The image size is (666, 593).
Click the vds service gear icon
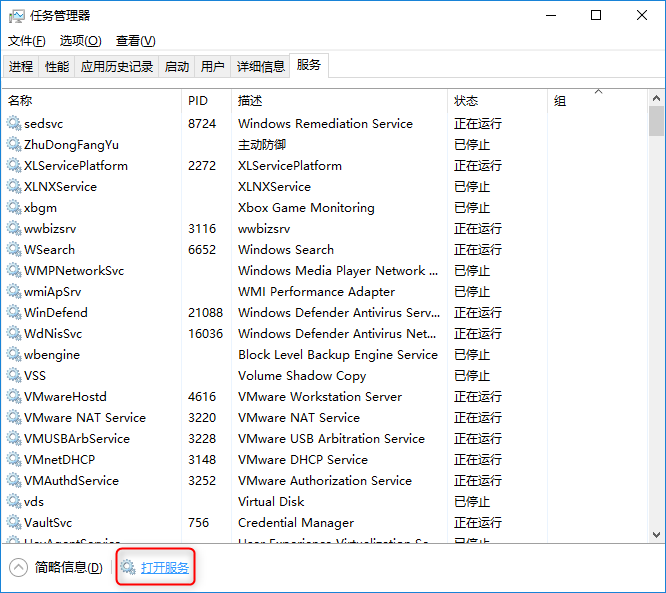click(14, 501)
